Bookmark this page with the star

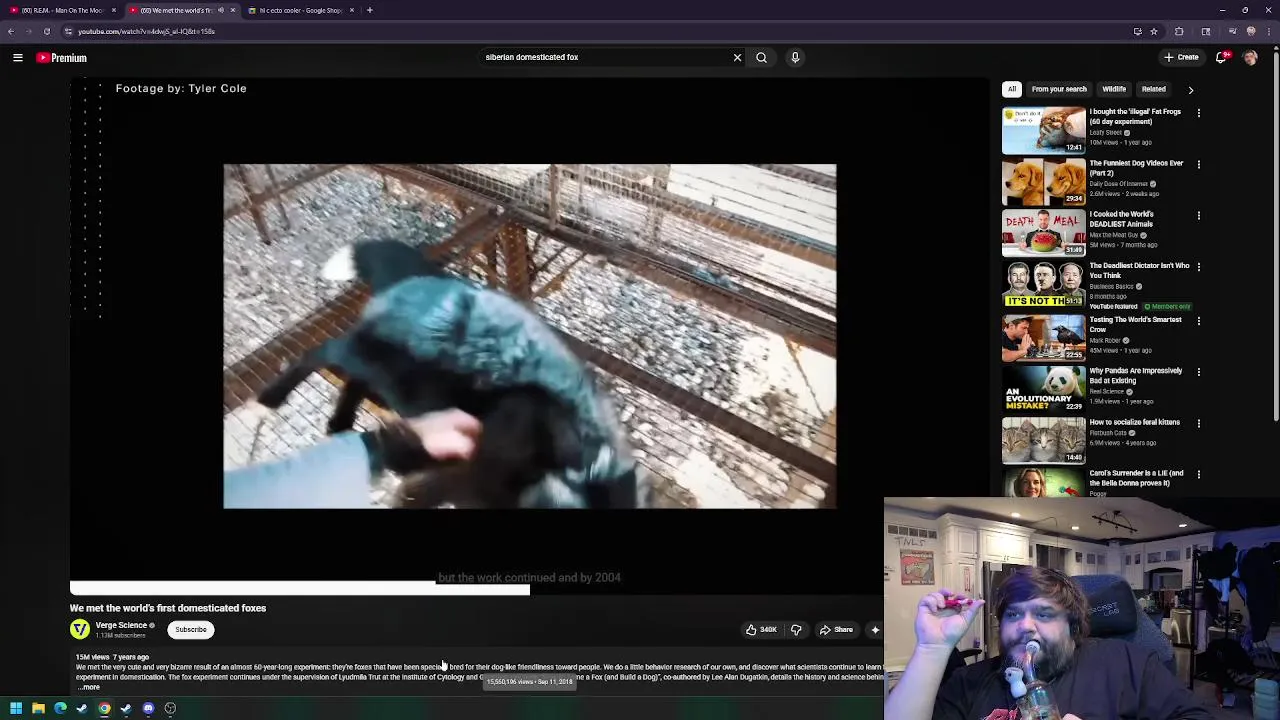(x=1153, y=31)
